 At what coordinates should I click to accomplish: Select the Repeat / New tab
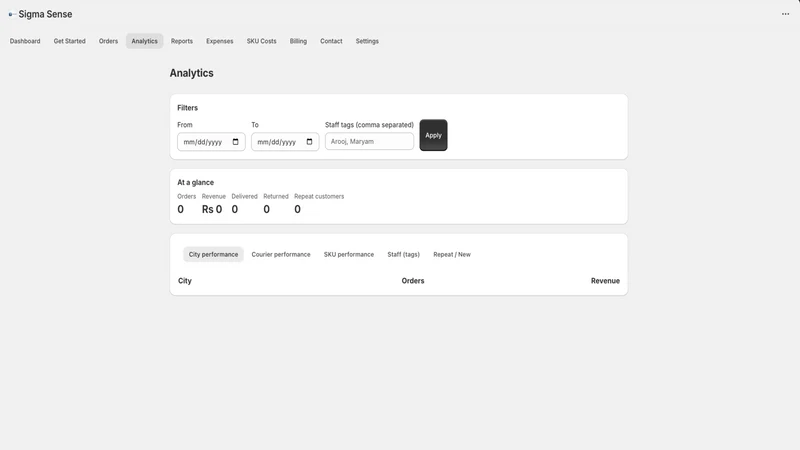[x=452, y=254]
